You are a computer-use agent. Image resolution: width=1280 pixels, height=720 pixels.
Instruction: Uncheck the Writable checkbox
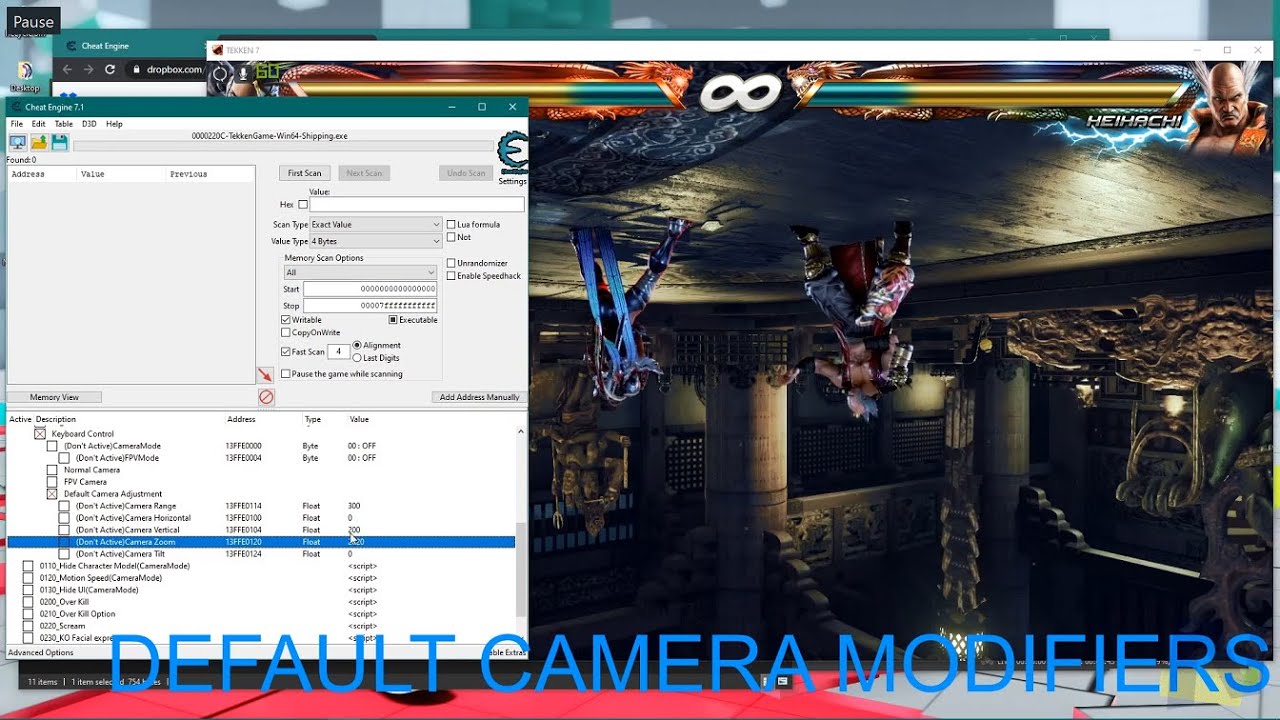286,320
